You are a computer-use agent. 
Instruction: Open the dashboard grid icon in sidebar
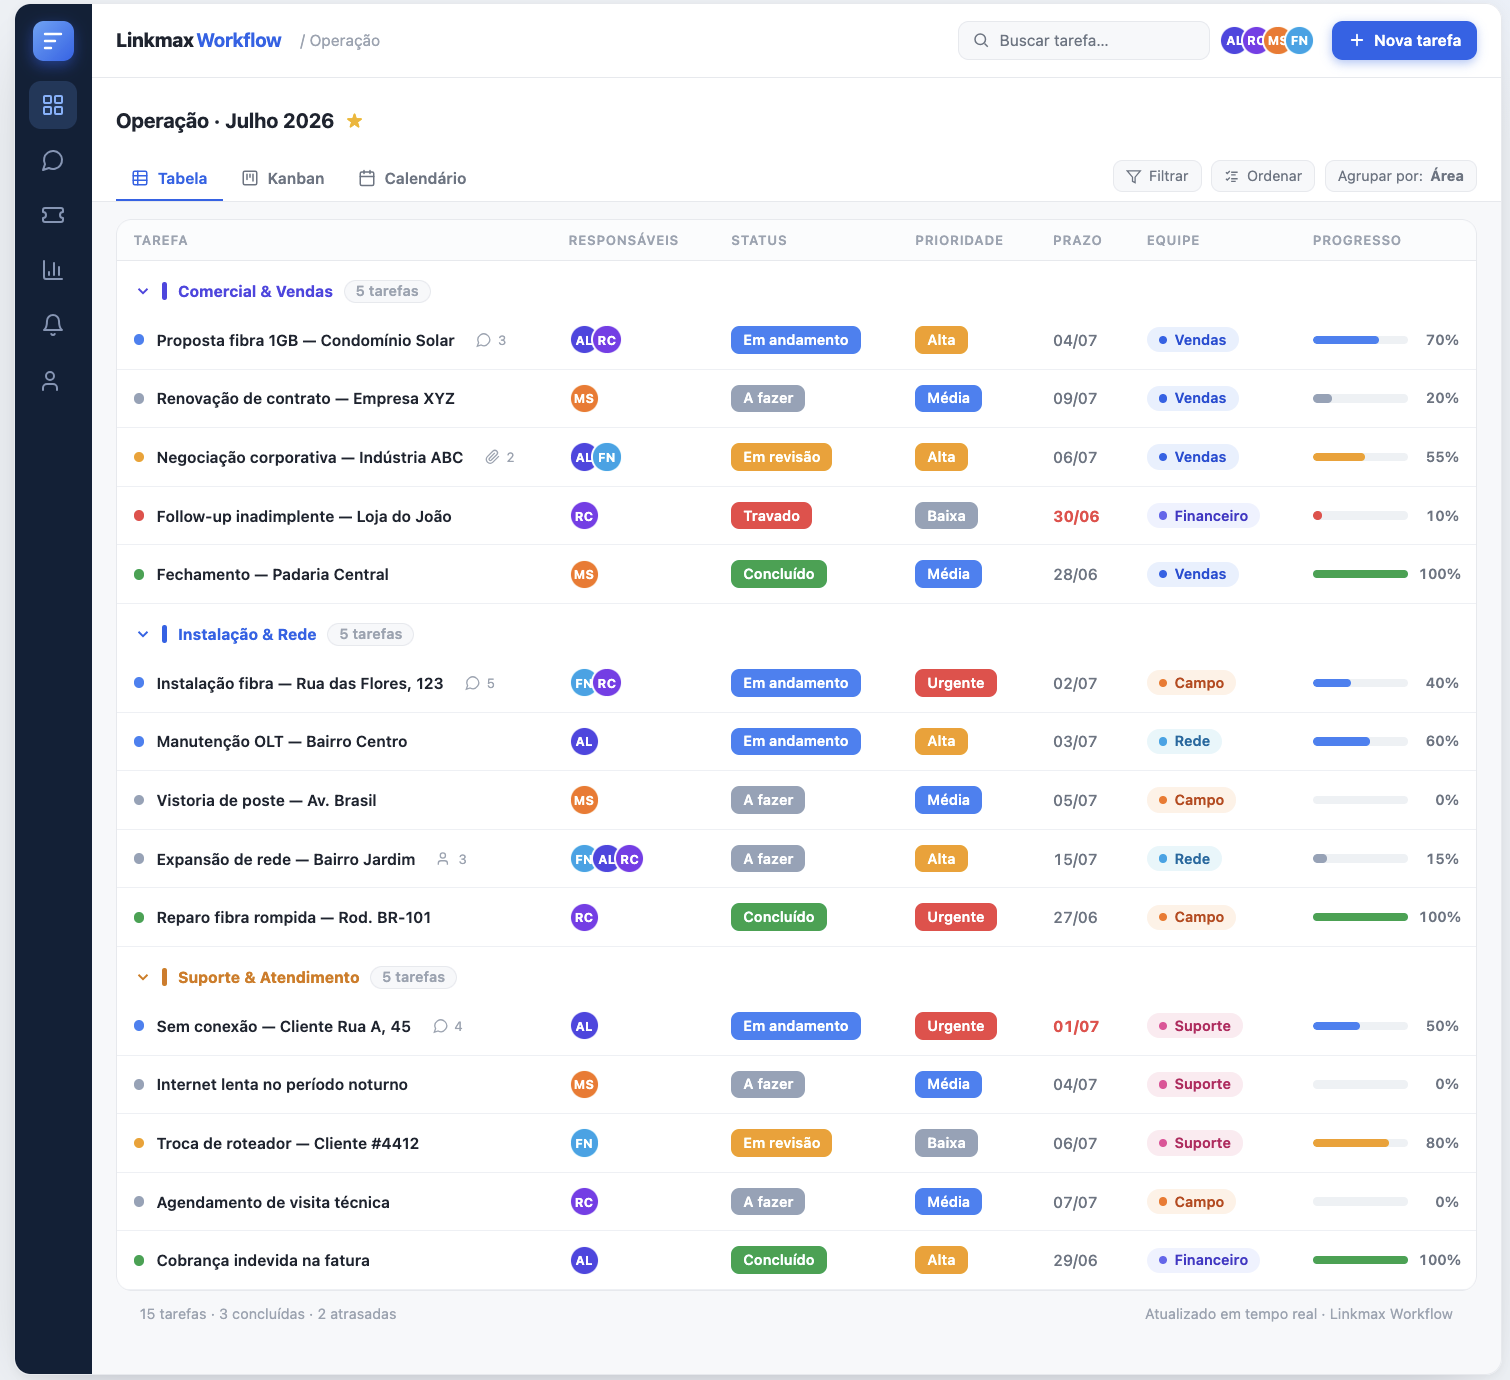click(x=53, y=105)
